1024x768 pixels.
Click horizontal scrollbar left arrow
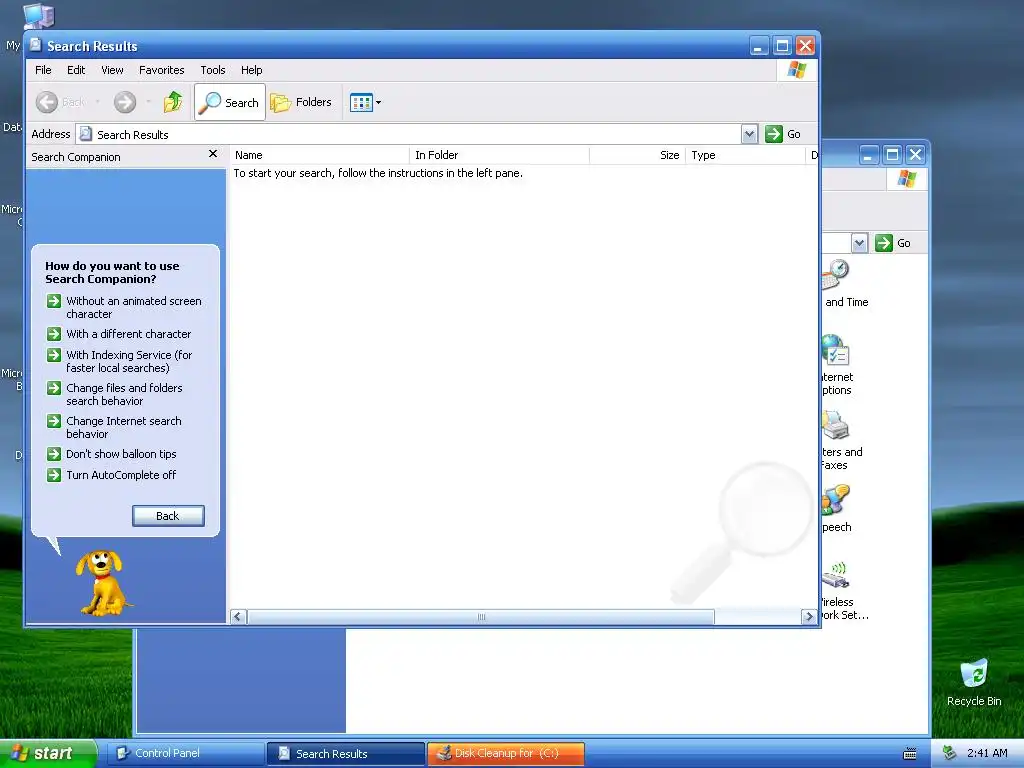point(238,616)
